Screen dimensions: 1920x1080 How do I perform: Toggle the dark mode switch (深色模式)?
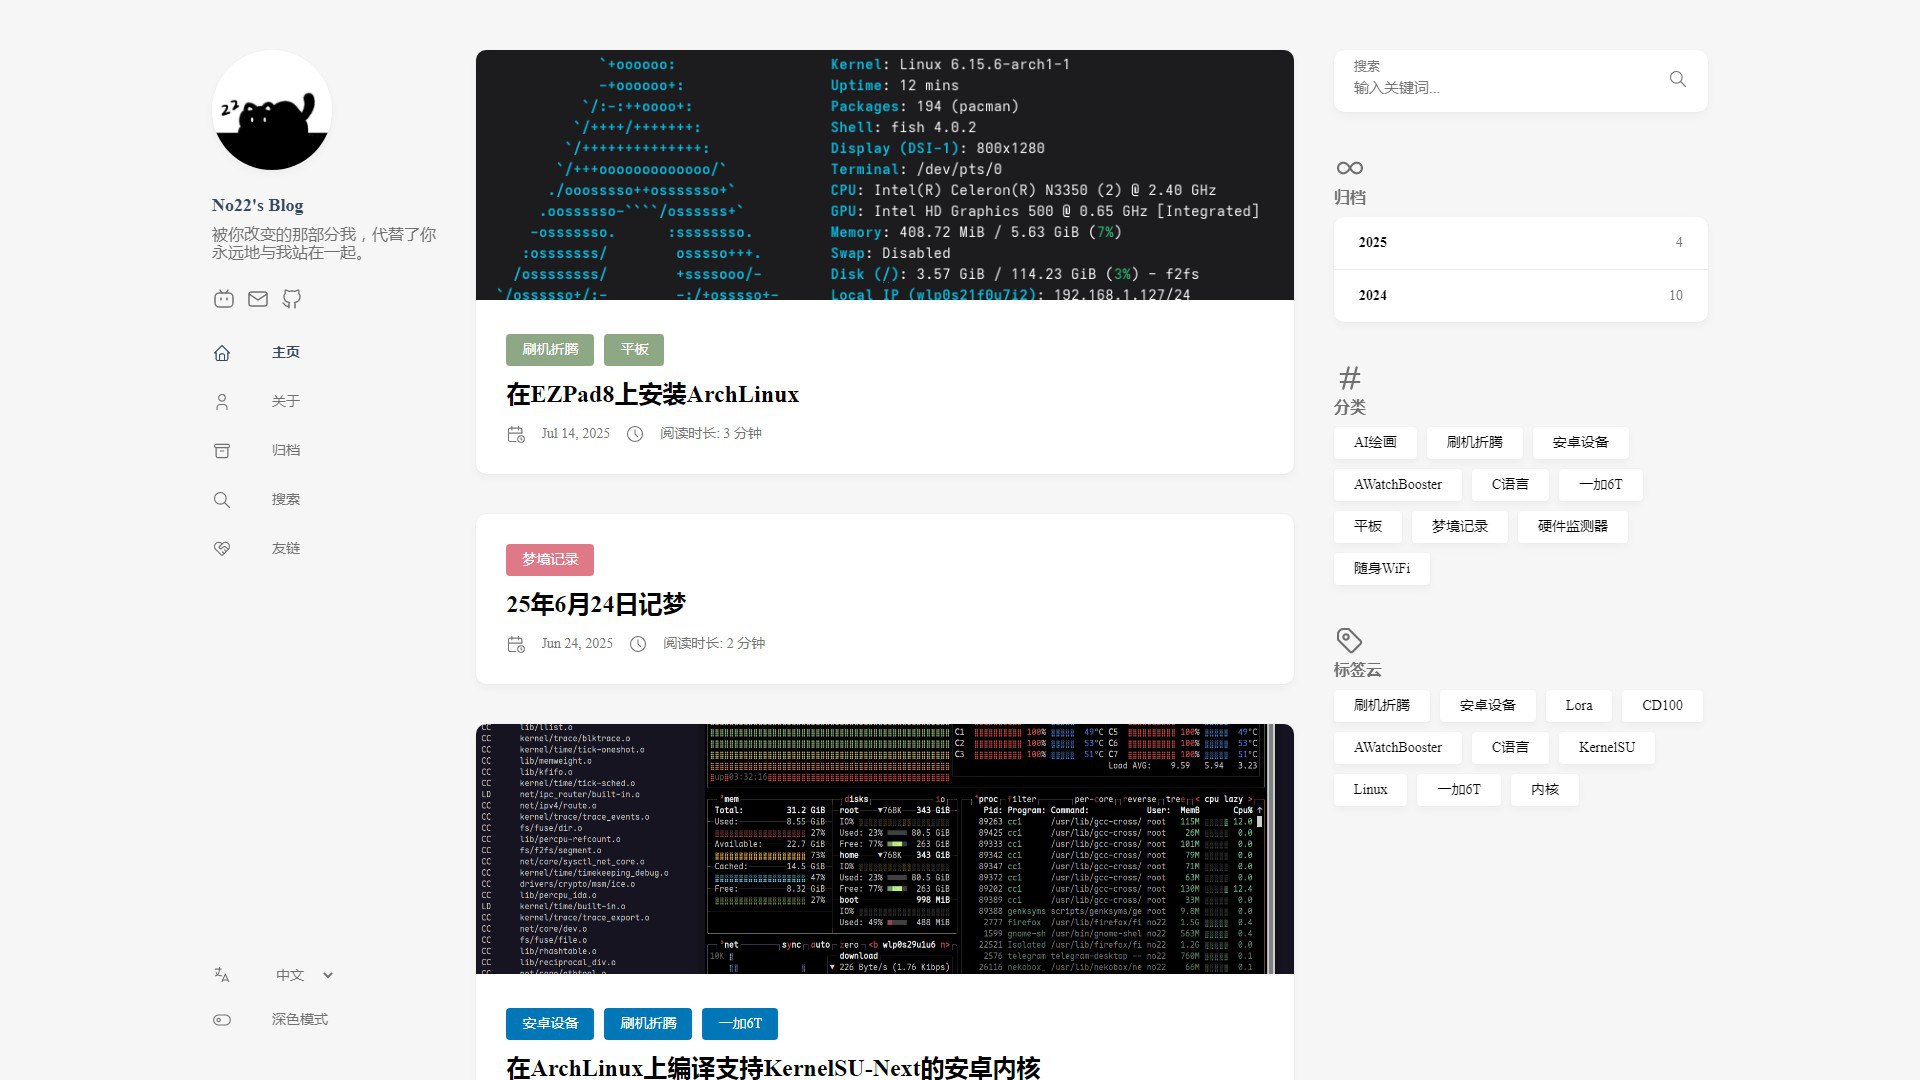[222, 1020]
